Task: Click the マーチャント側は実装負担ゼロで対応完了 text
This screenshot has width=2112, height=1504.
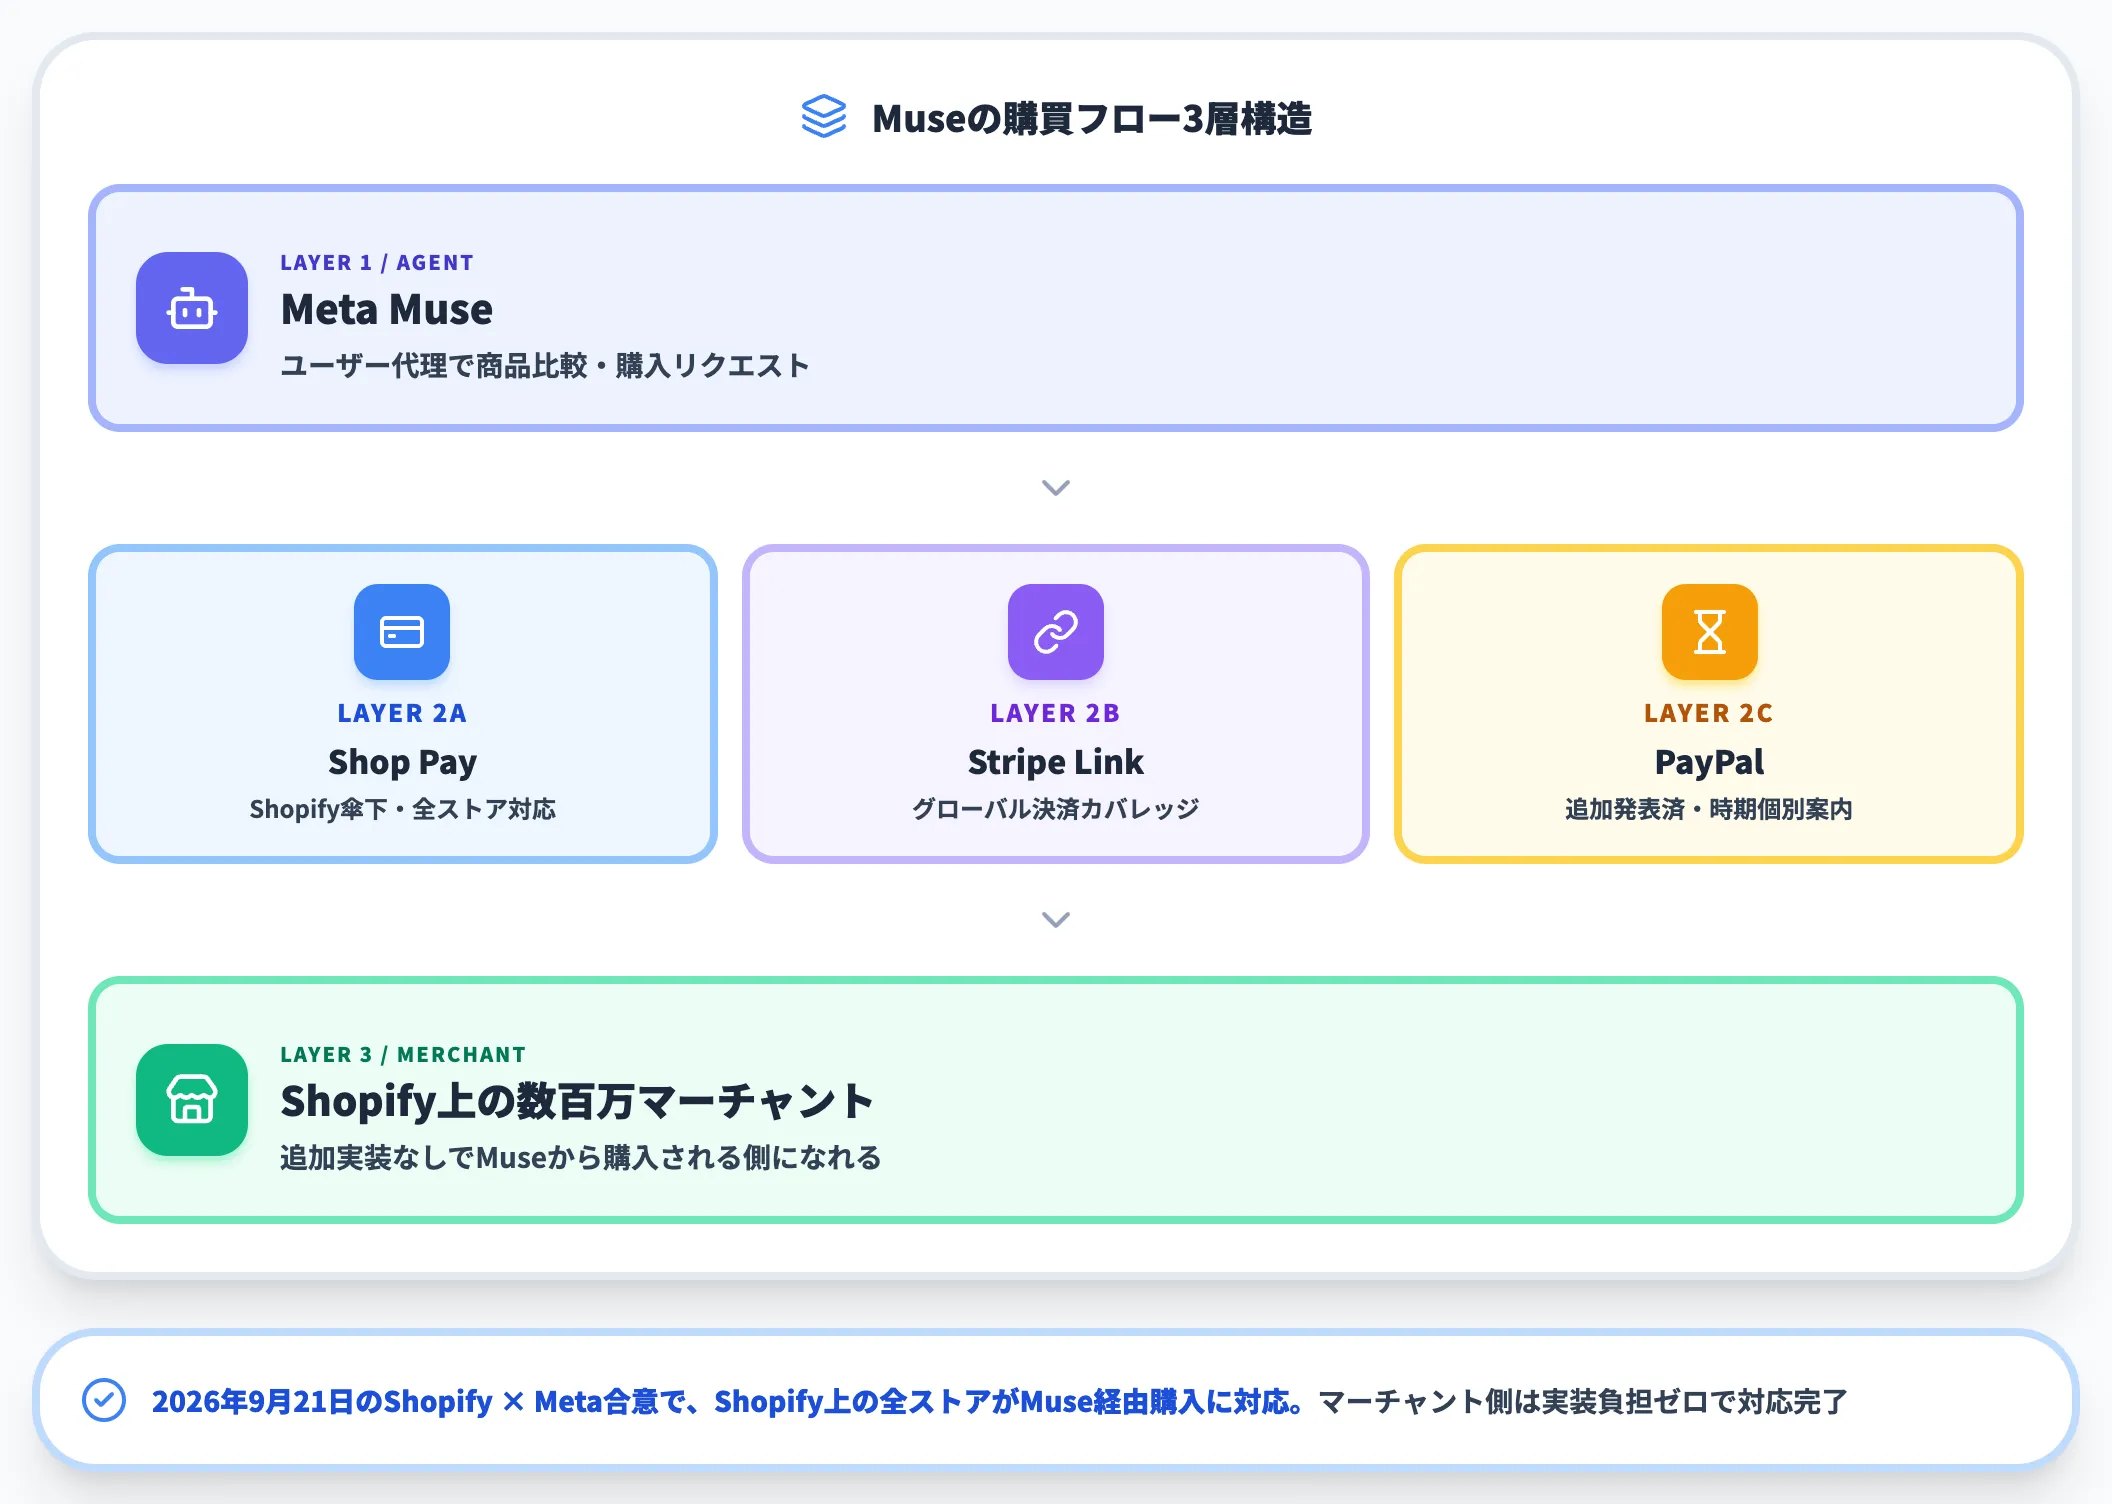Action: click(x=1583, y=1401)
